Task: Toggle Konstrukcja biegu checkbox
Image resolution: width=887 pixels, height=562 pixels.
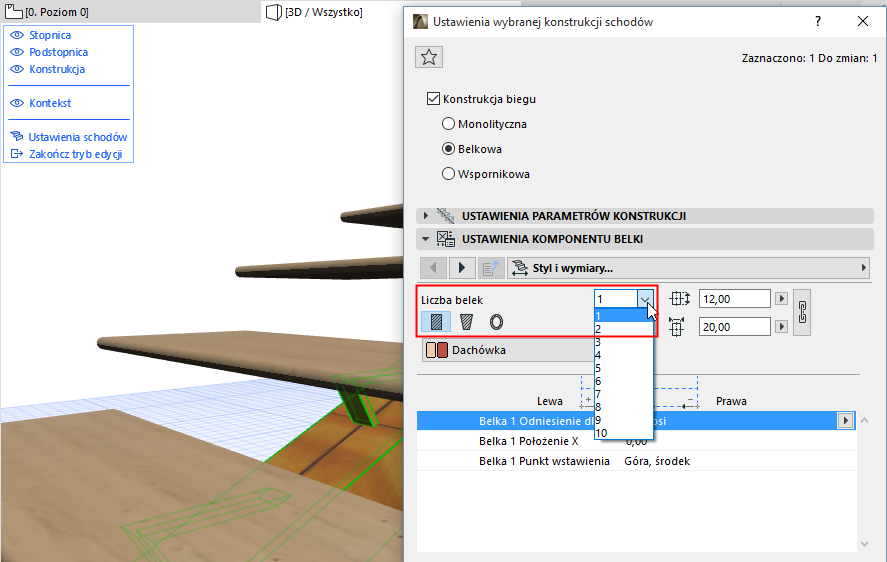Action: pos(433,99)
